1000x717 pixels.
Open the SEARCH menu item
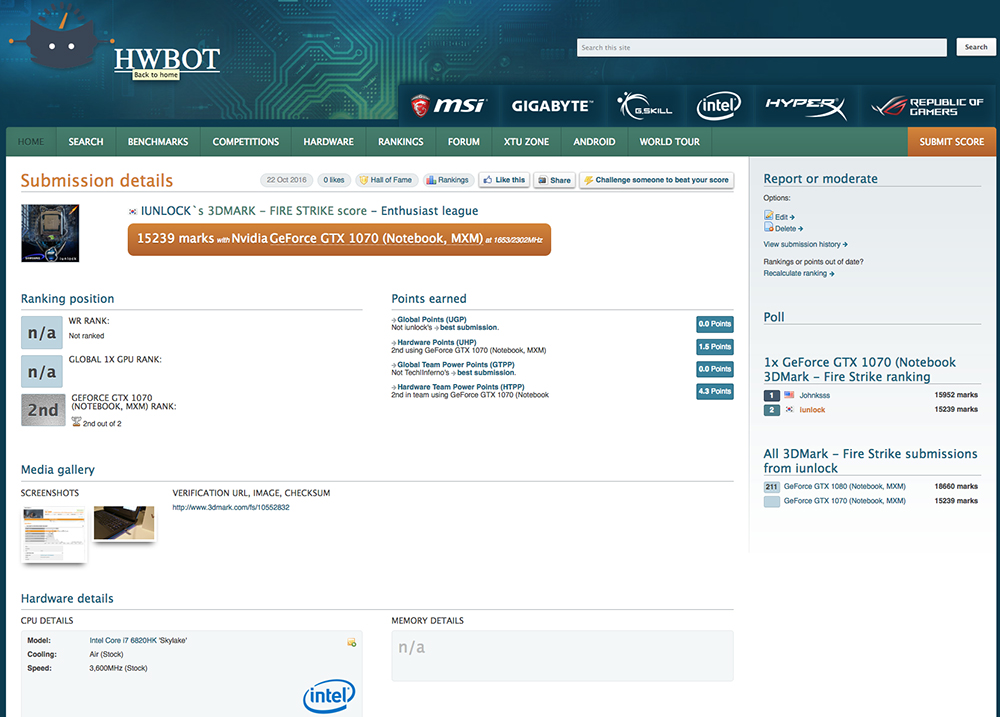pyautogui.click(x=86, y=142)
